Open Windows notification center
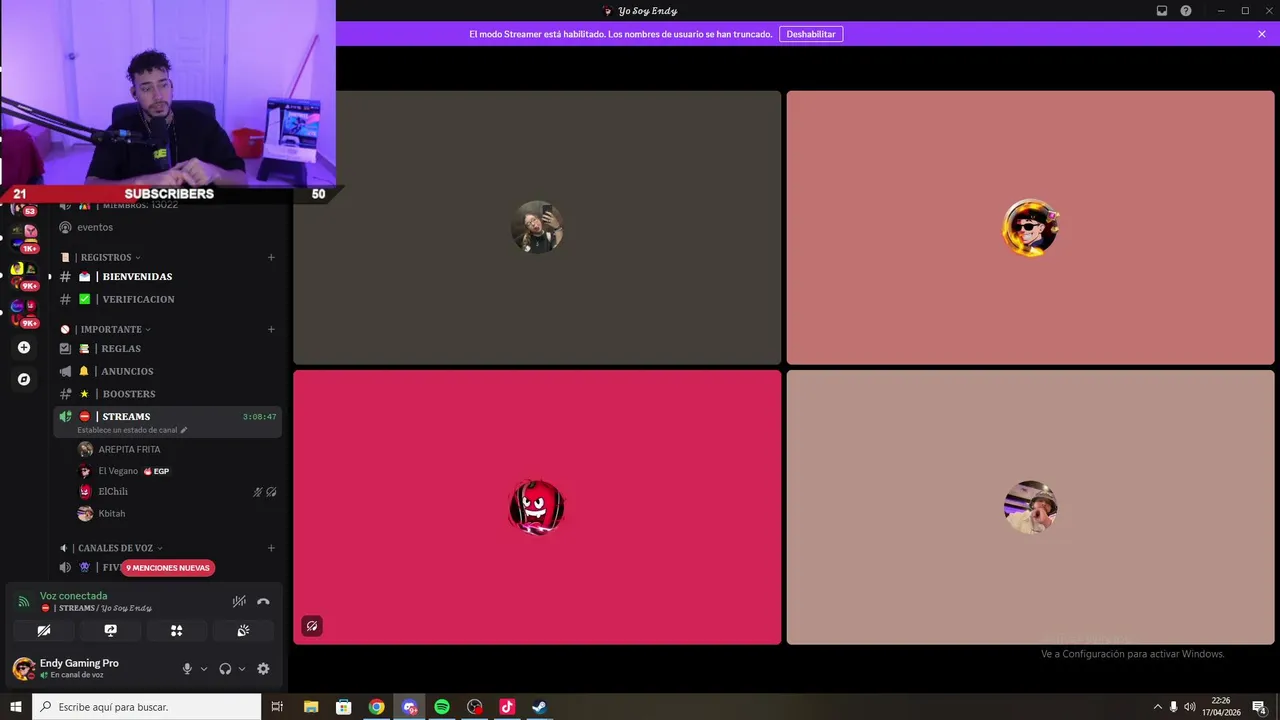 coord(1260,707)
